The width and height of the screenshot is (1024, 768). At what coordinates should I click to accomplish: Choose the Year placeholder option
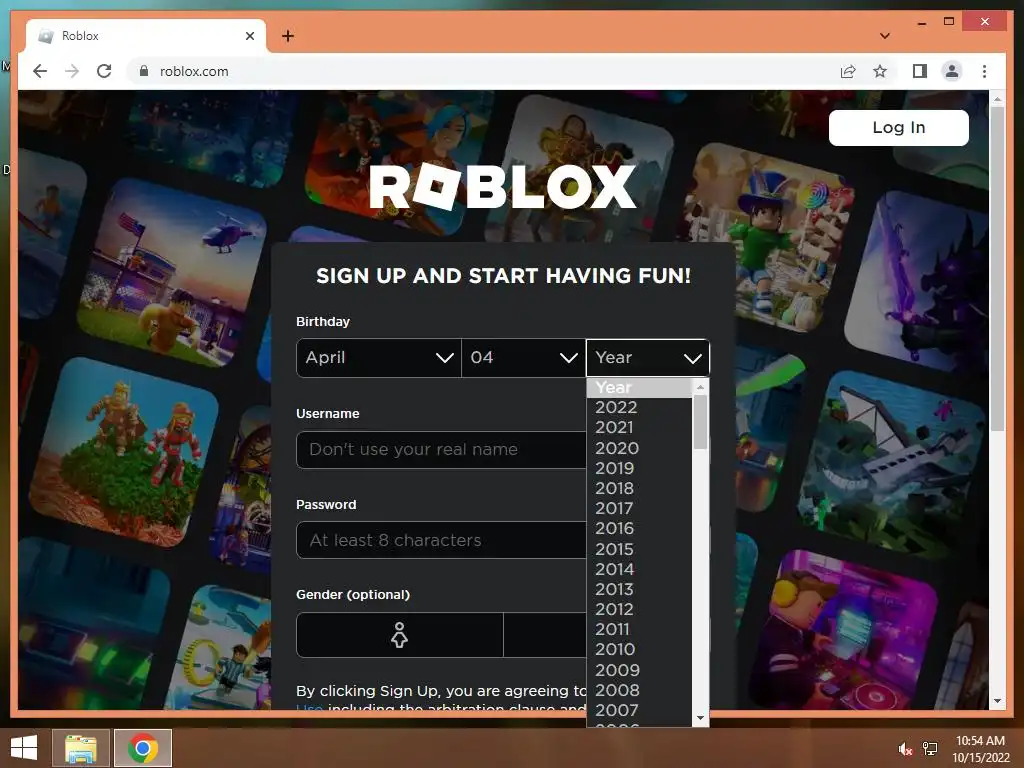640,387
